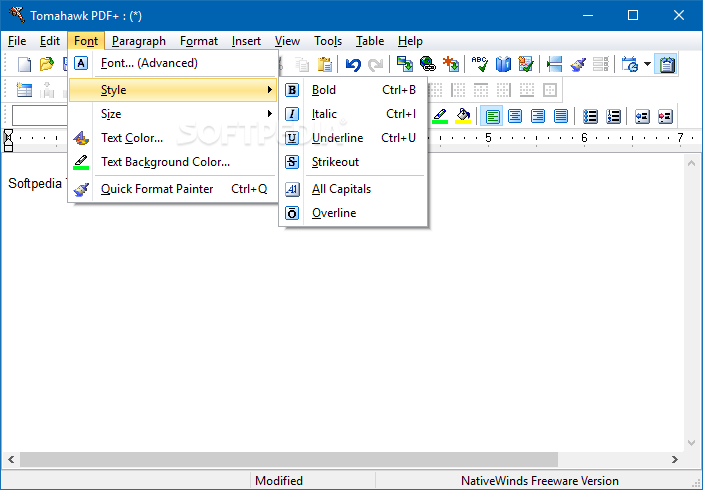Click the checklist chart toolbar icon
703x490 pixels.
[x=525, y=65]
